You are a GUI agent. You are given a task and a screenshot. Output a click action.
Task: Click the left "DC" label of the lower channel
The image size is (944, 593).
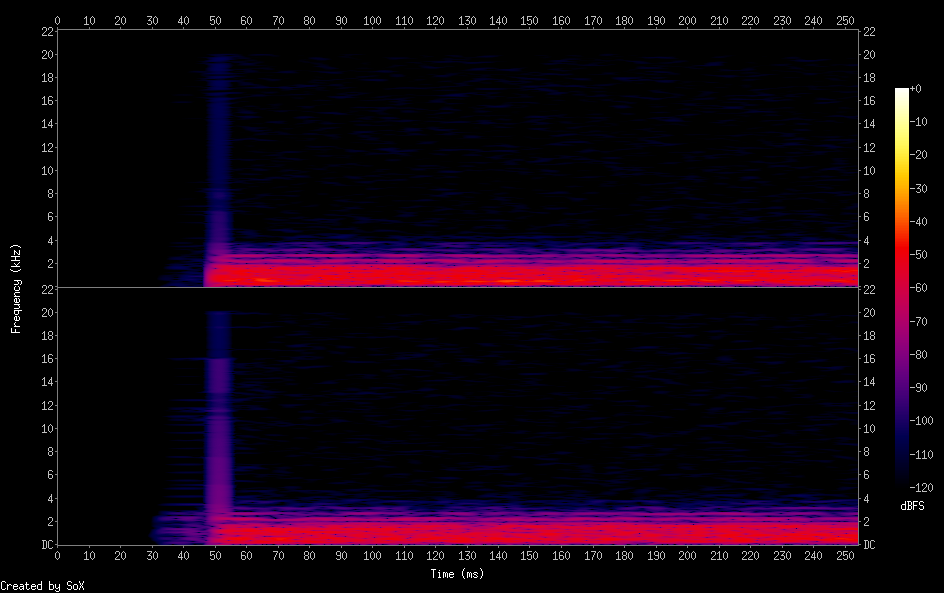coord(47,545)
